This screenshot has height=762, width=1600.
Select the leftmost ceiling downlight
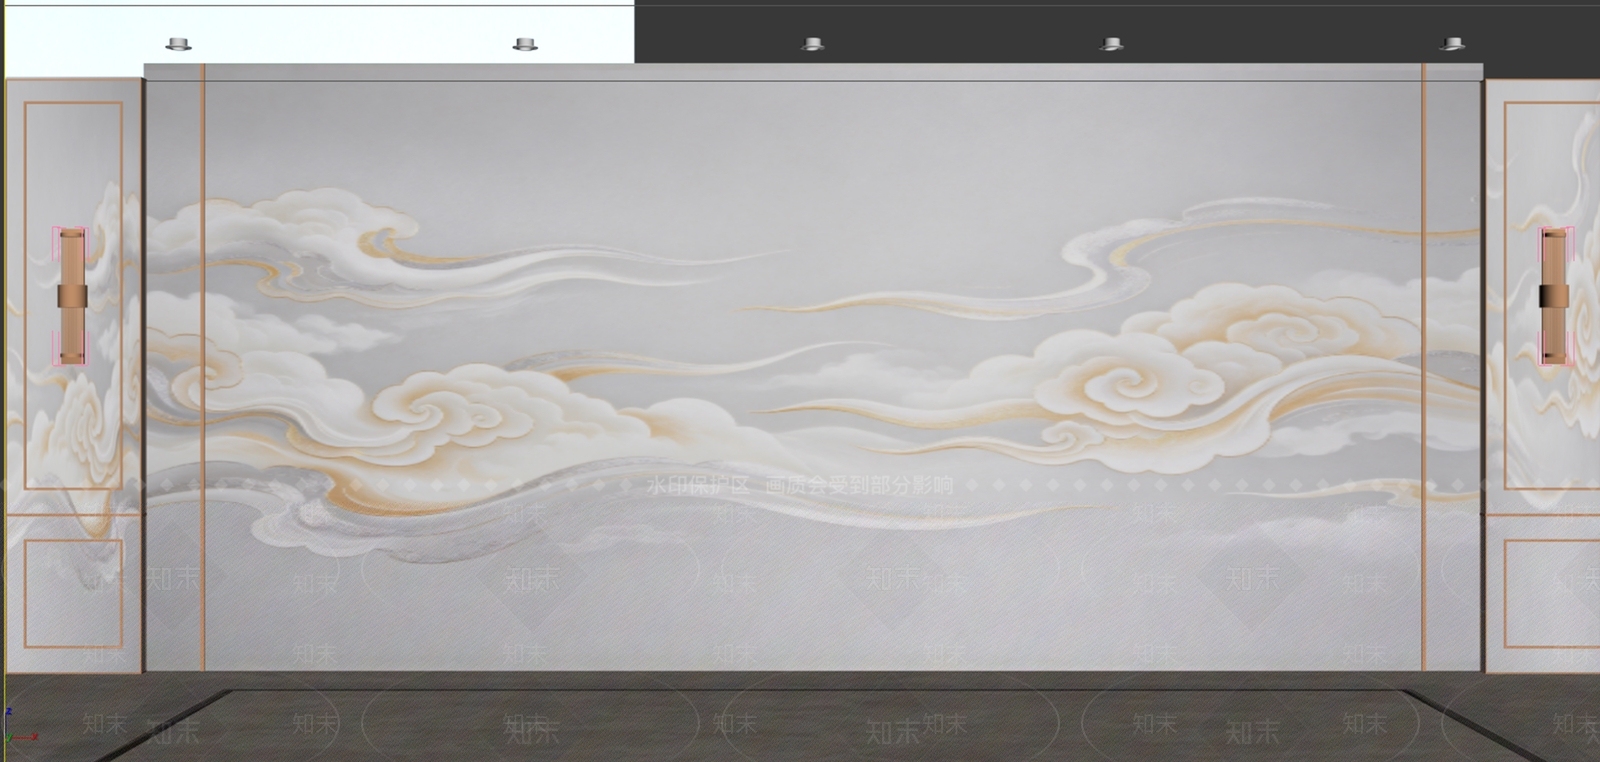tap(179, 44)
